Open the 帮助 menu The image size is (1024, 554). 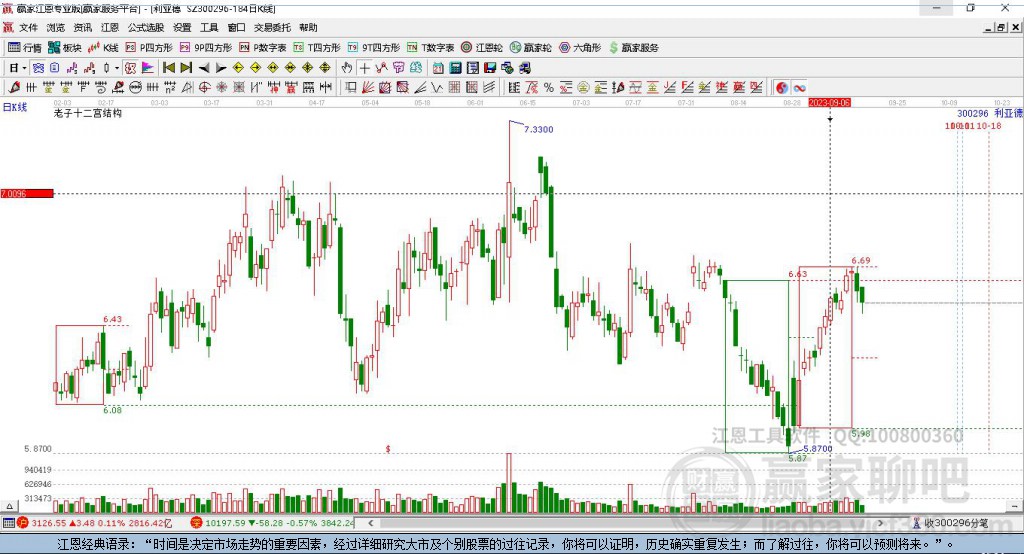(308, 27)
